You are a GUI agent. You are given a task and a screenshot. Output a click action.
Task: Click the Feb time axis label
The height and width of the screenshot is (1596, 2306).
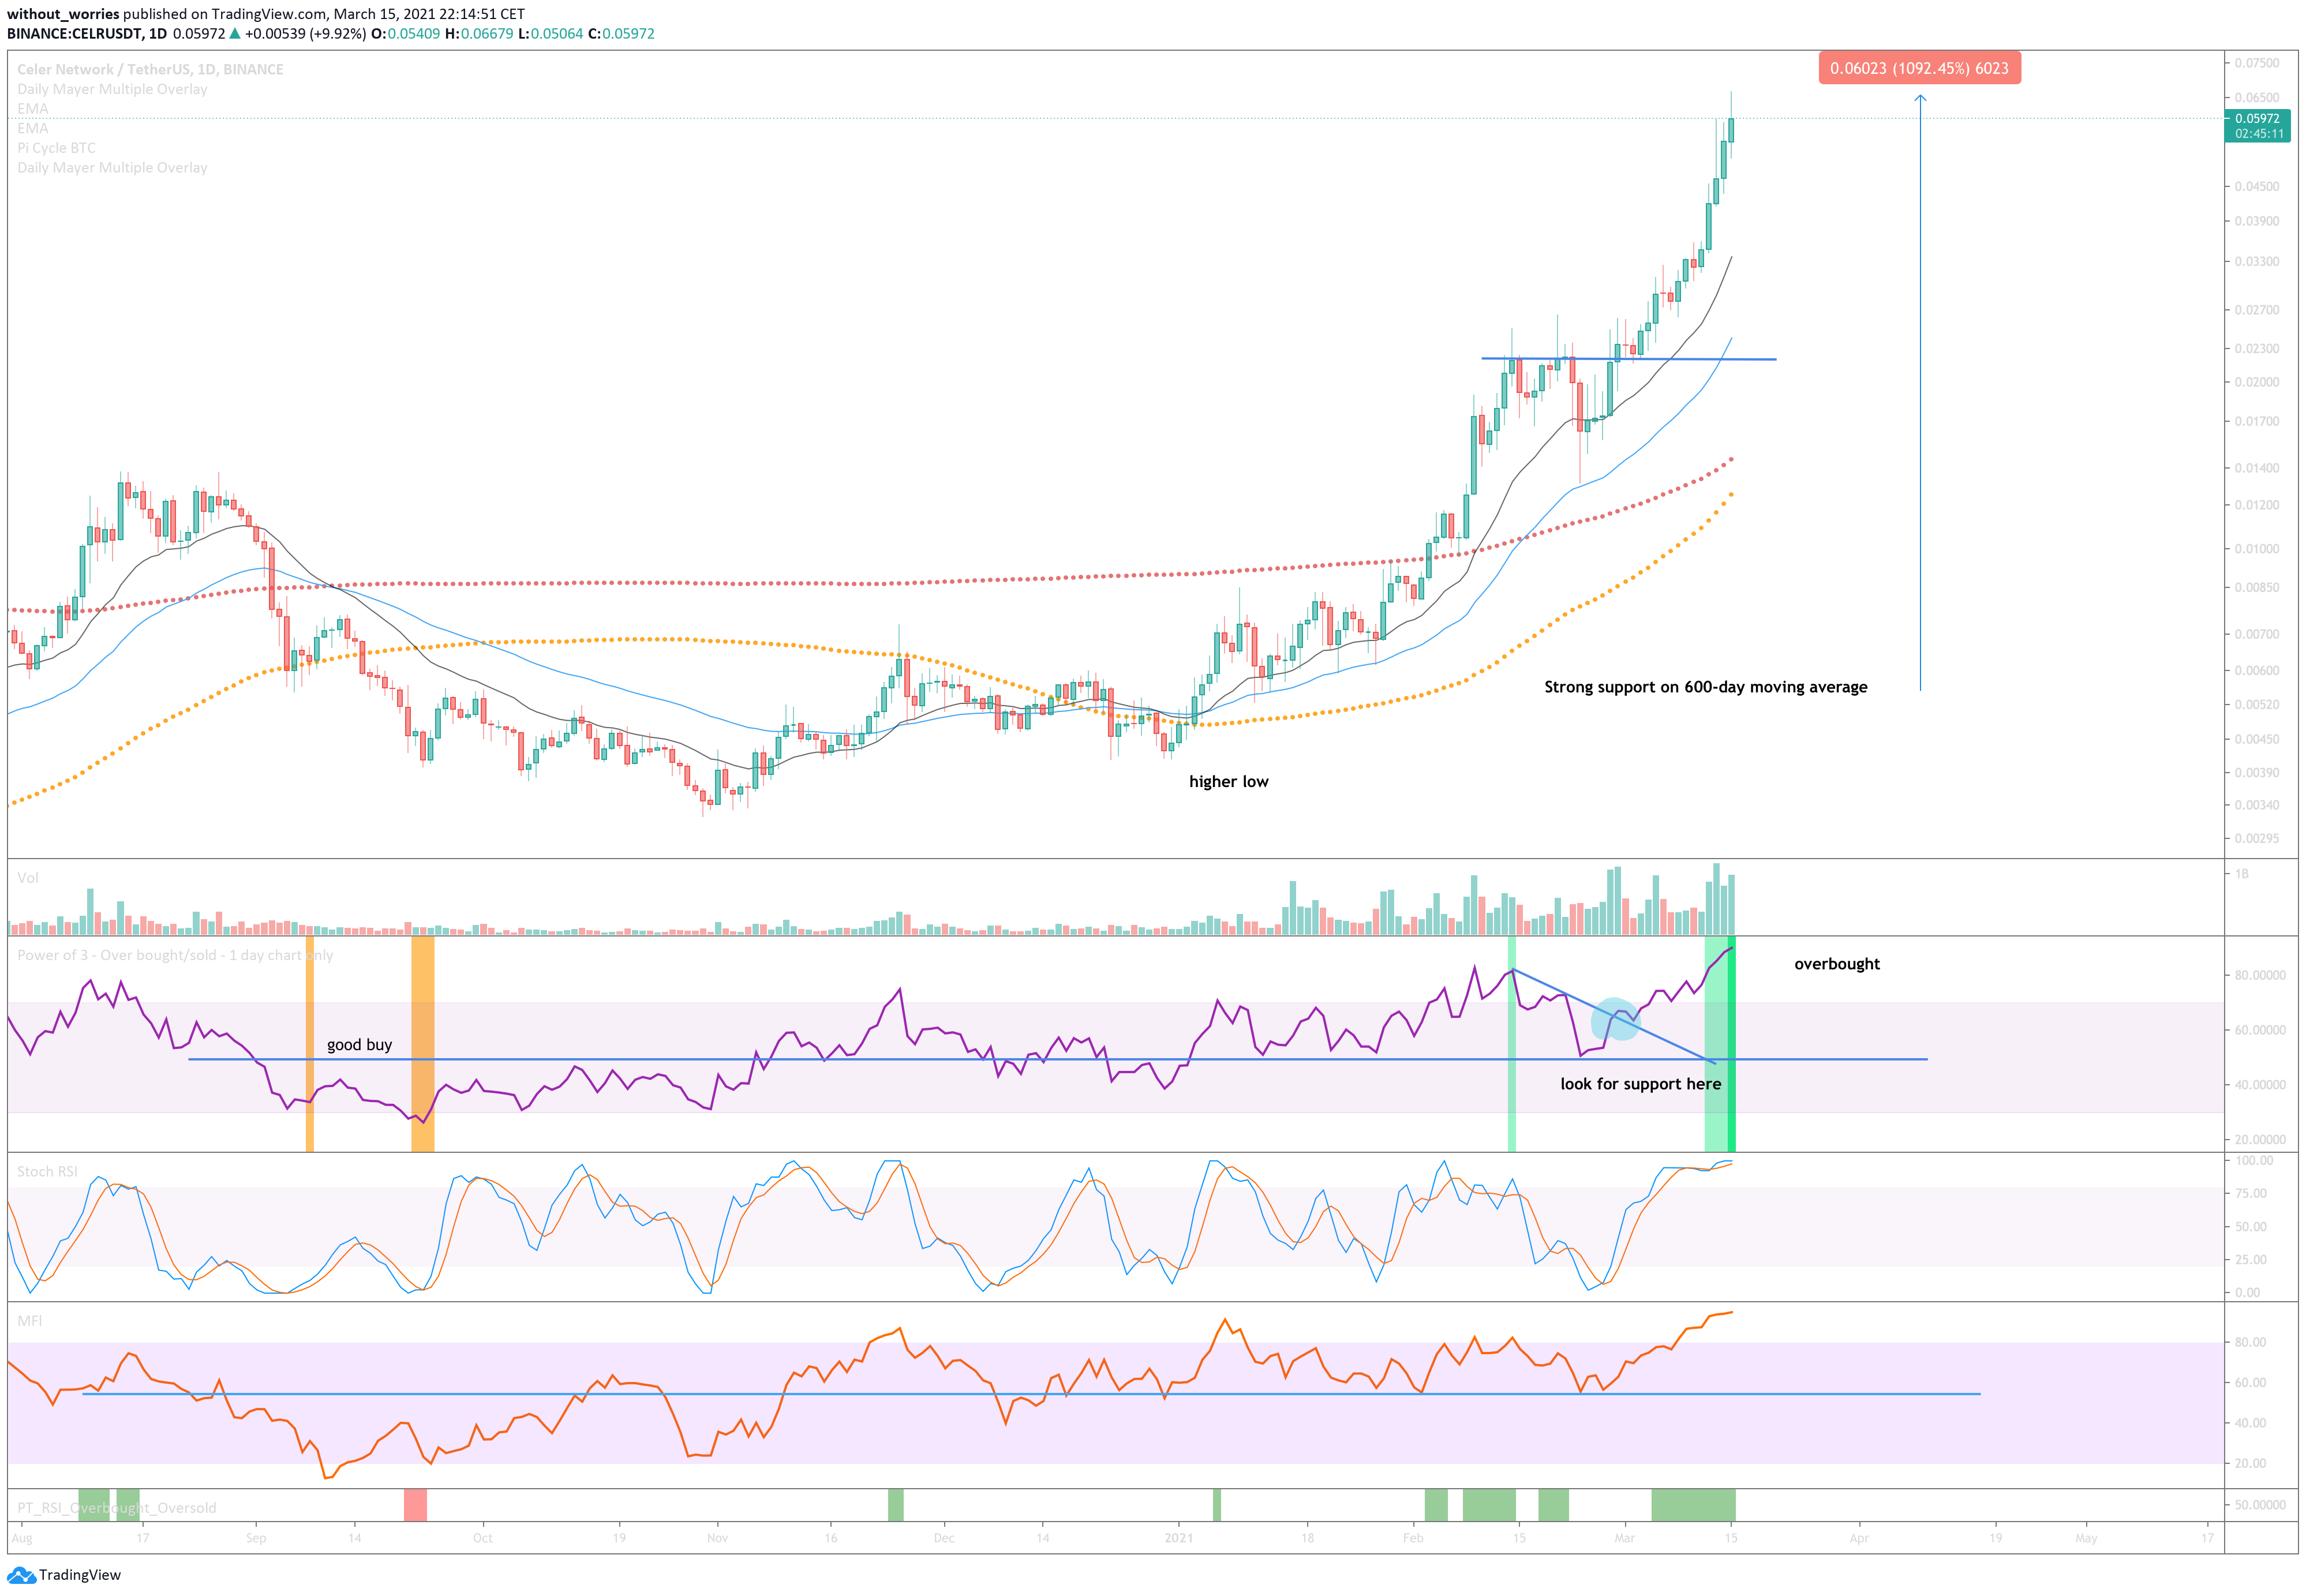1412,1538
